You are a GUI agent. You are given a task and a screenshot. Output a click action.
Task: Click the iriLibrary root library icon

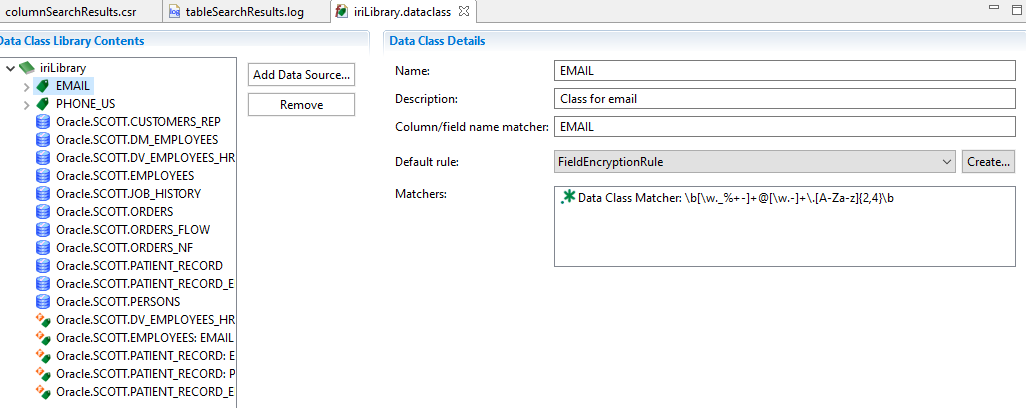click(x=27, y=68)
